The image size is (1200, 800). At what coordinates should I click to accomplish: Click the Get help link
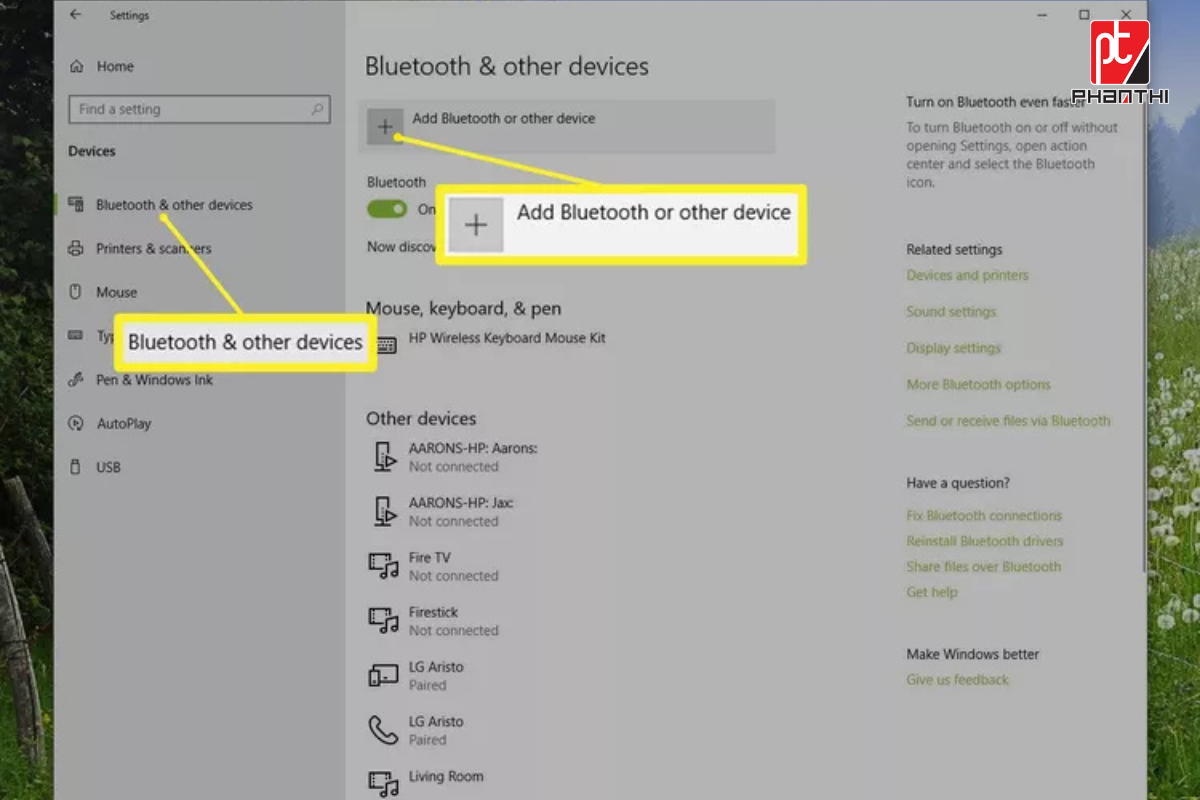932,592
